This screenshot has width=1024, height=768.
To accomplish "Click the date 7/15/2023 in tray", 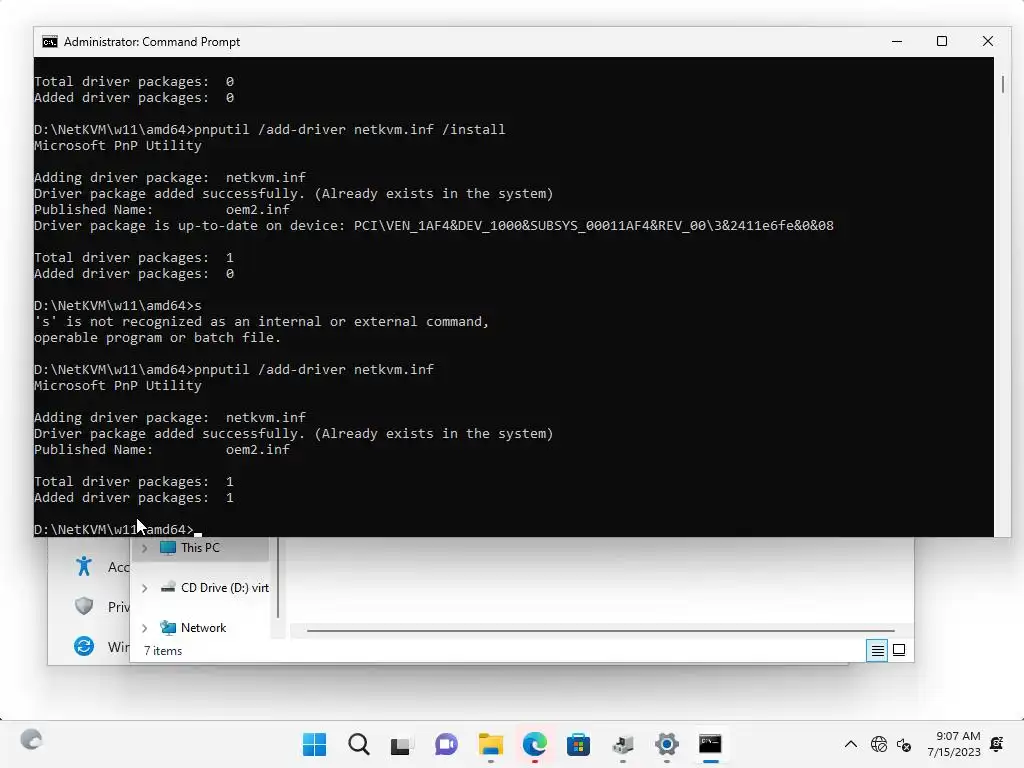I will pos(953,752).
